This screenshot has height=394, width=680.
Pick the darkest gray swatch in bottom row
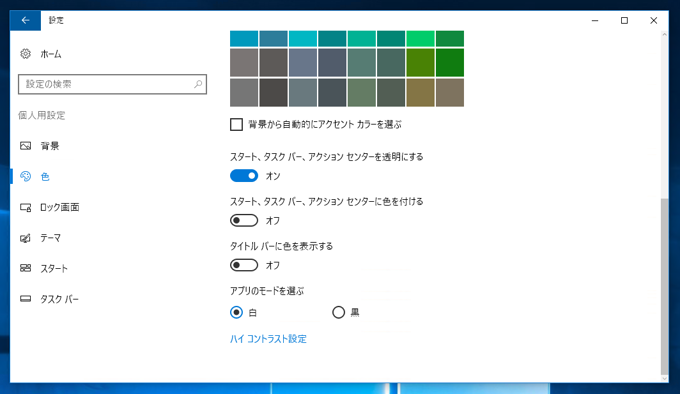(x=273, y=92)
